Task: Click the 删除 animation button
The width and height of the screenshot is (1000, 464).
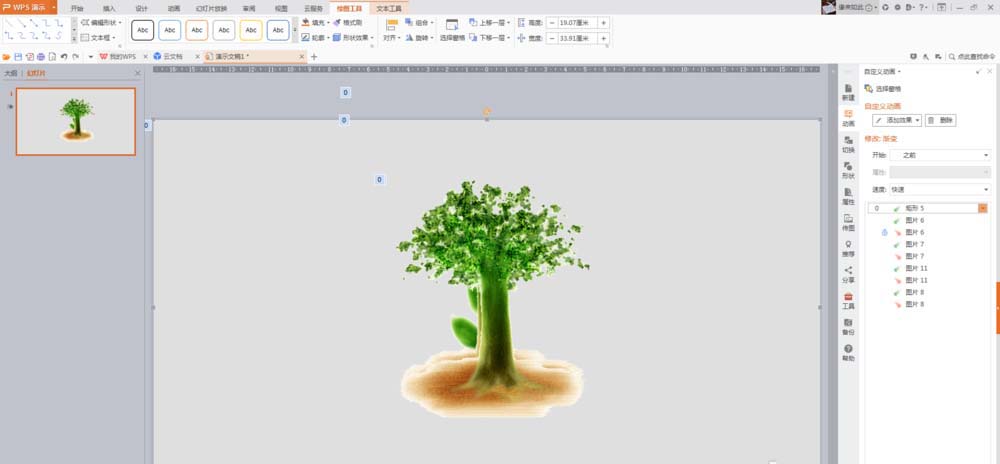Action: (x=941, y=120)
